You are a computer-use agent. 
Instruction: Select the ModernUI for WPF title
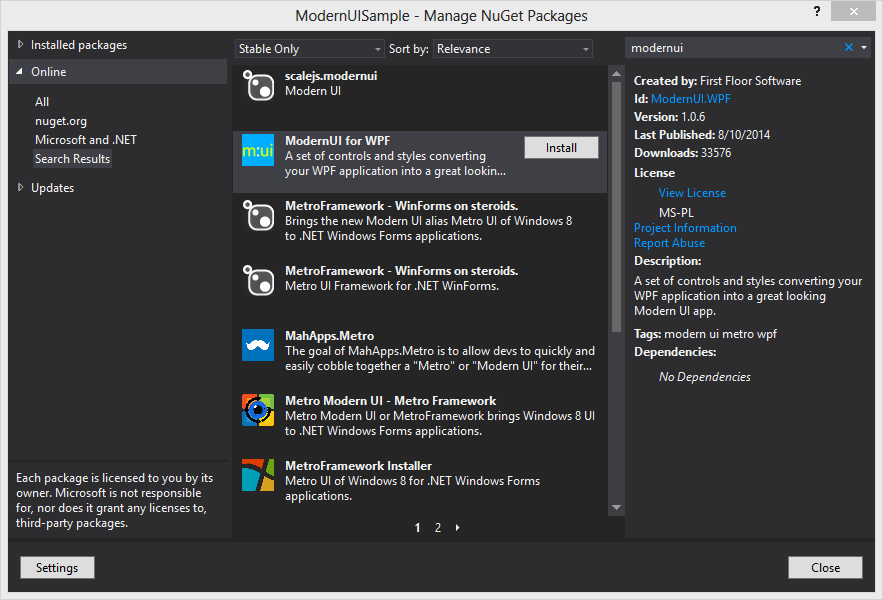pyautogui.click(x=337, y=141)
